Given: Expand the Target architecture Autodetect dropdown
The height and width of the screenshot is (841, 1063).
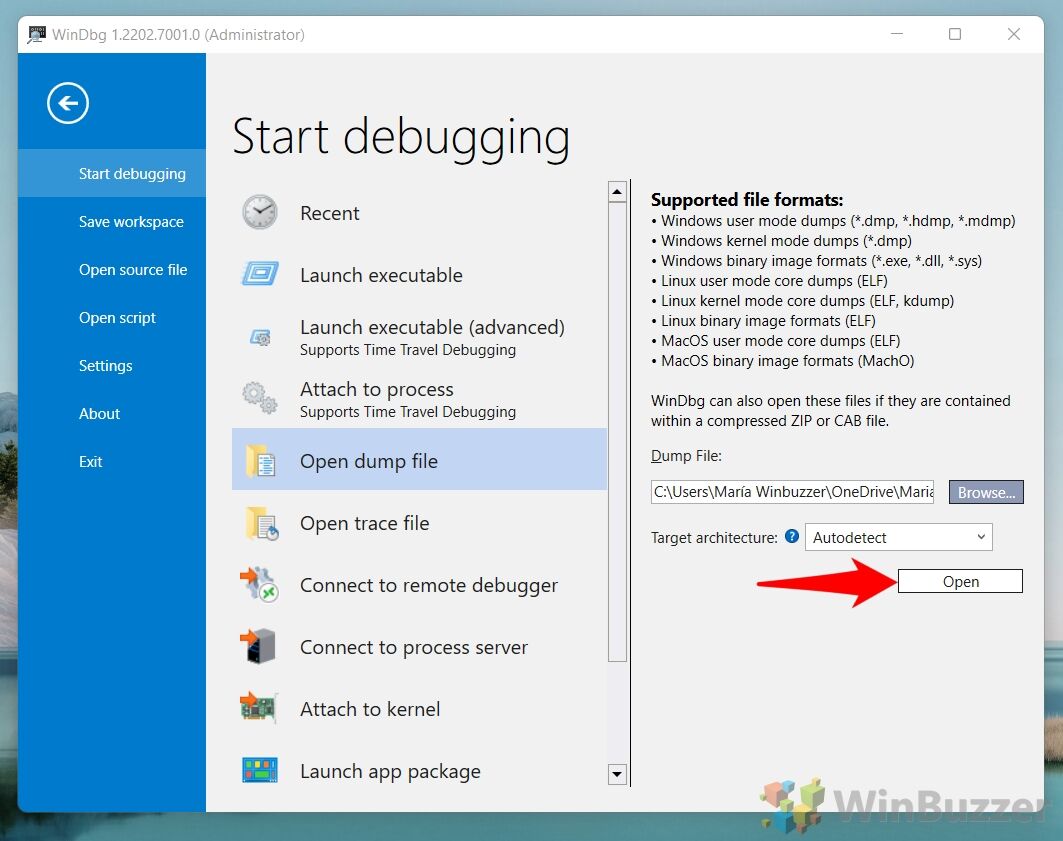Looking at the screenshot, I should point(898,537).
